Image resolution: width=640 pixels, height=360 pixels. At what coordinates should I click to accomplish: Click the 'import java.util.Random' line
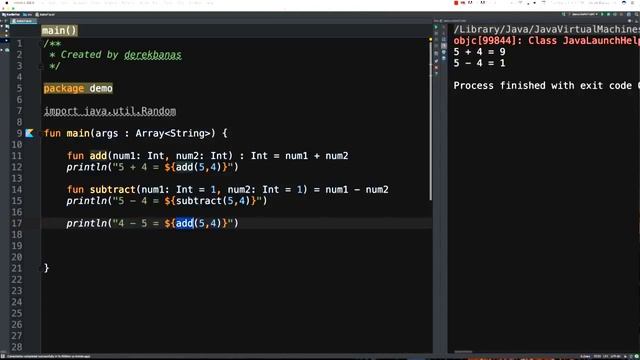[x=110, y=111]
